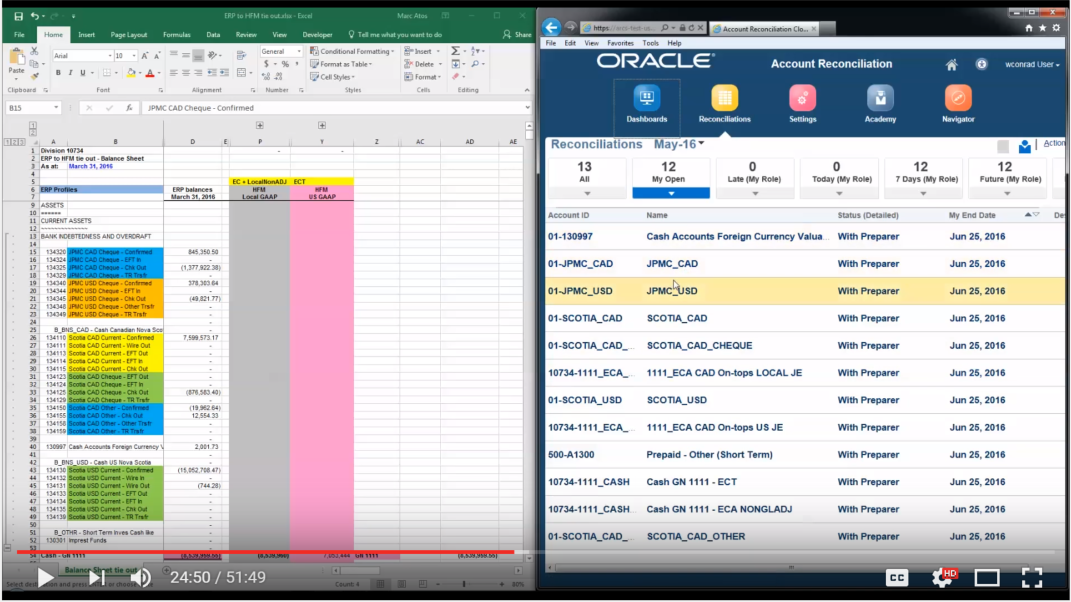Toggle Align Left in Excel ribbon
The width and height of the screenshot is (1071, 602).
click(173, 73)
